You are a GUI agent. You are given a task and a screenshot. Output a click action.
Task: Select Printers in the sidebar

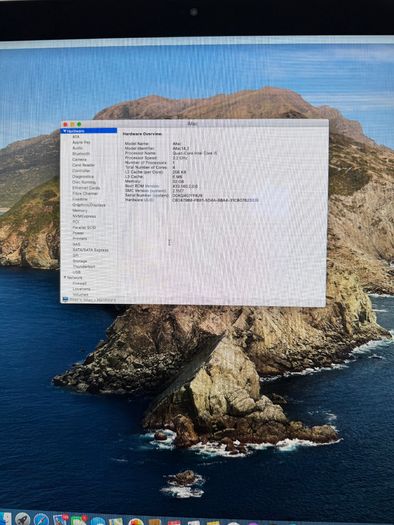coord(80,239)
